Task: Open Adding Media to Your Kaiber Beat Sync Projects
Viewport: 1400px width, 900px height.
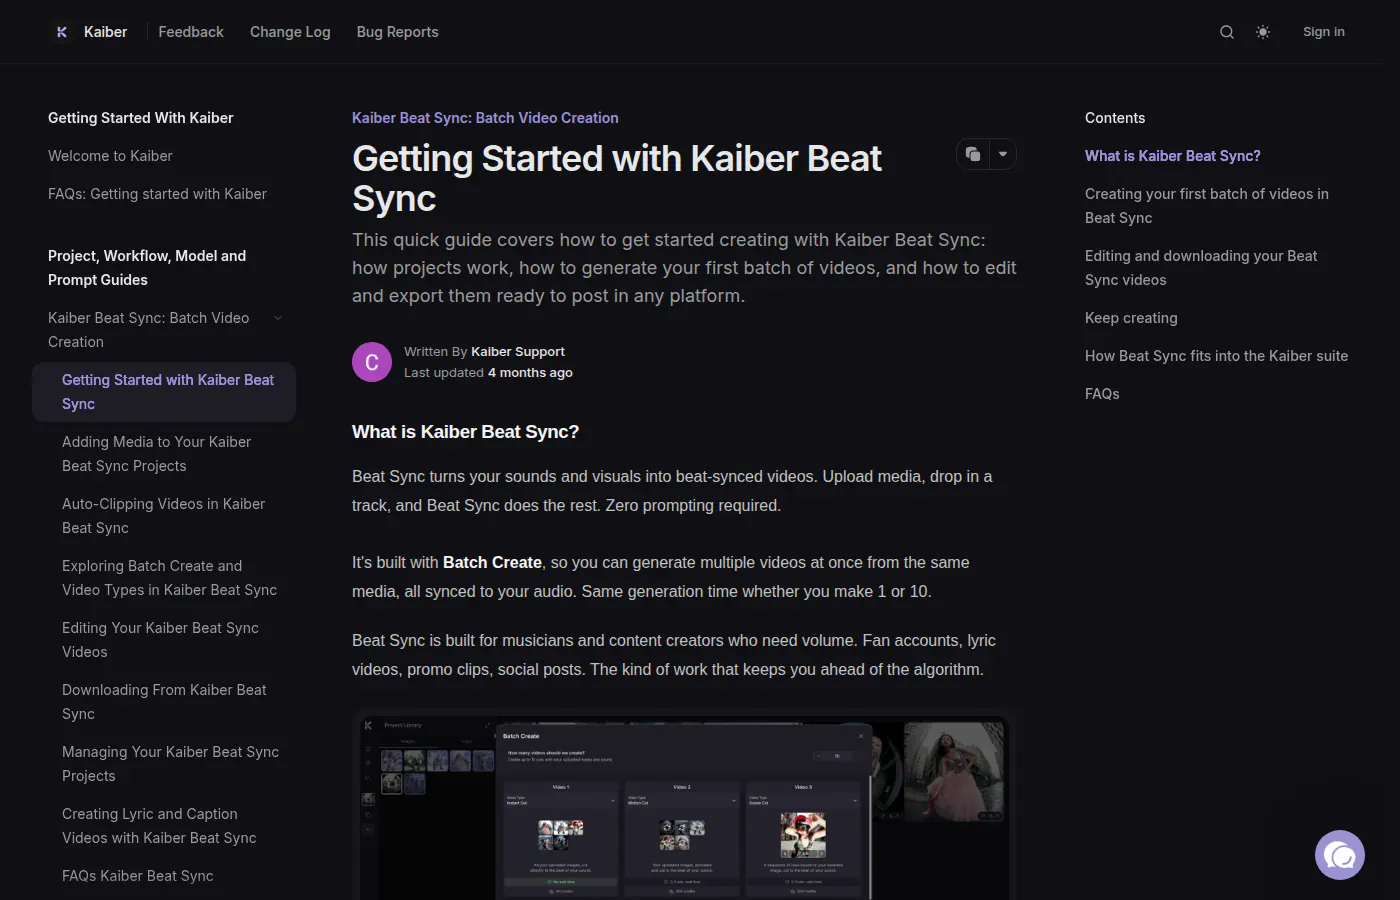Action: pos(164,454)
